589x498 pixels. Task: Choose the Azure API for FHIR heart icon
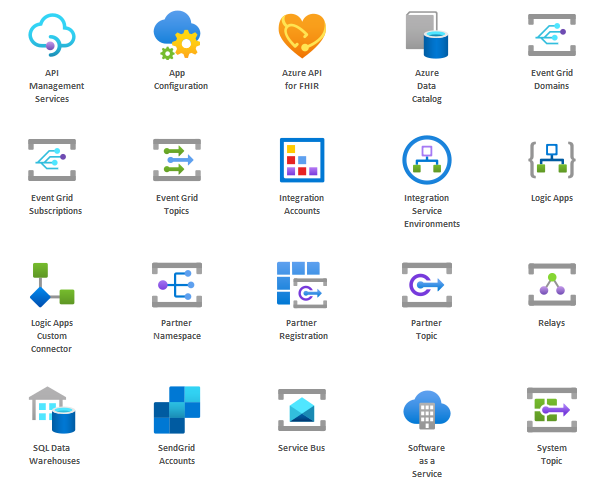(302, 36)
